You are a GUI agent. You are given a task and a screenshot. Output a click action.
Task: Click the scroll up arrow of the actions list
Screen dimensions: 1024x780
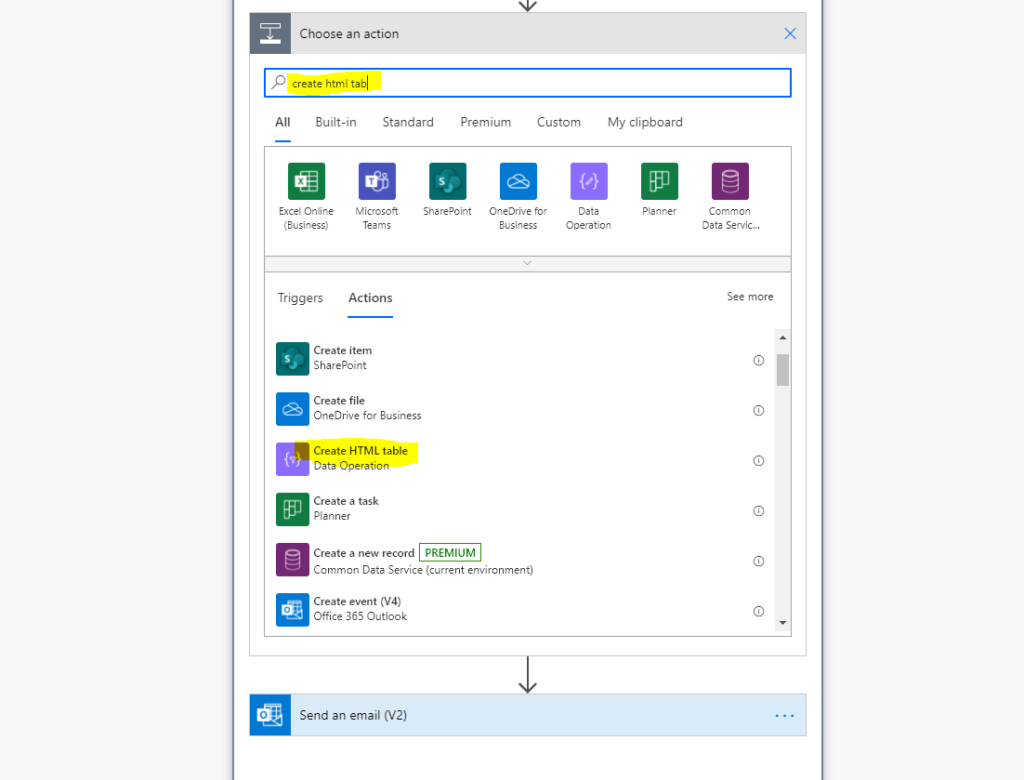click(x=782, y=338)
